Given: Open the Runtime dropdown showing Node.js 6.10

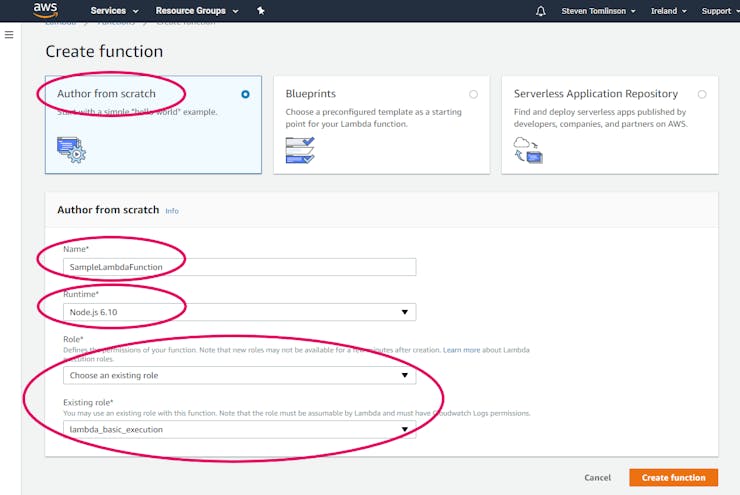Looking at the screenshot, I should (240, 312).
